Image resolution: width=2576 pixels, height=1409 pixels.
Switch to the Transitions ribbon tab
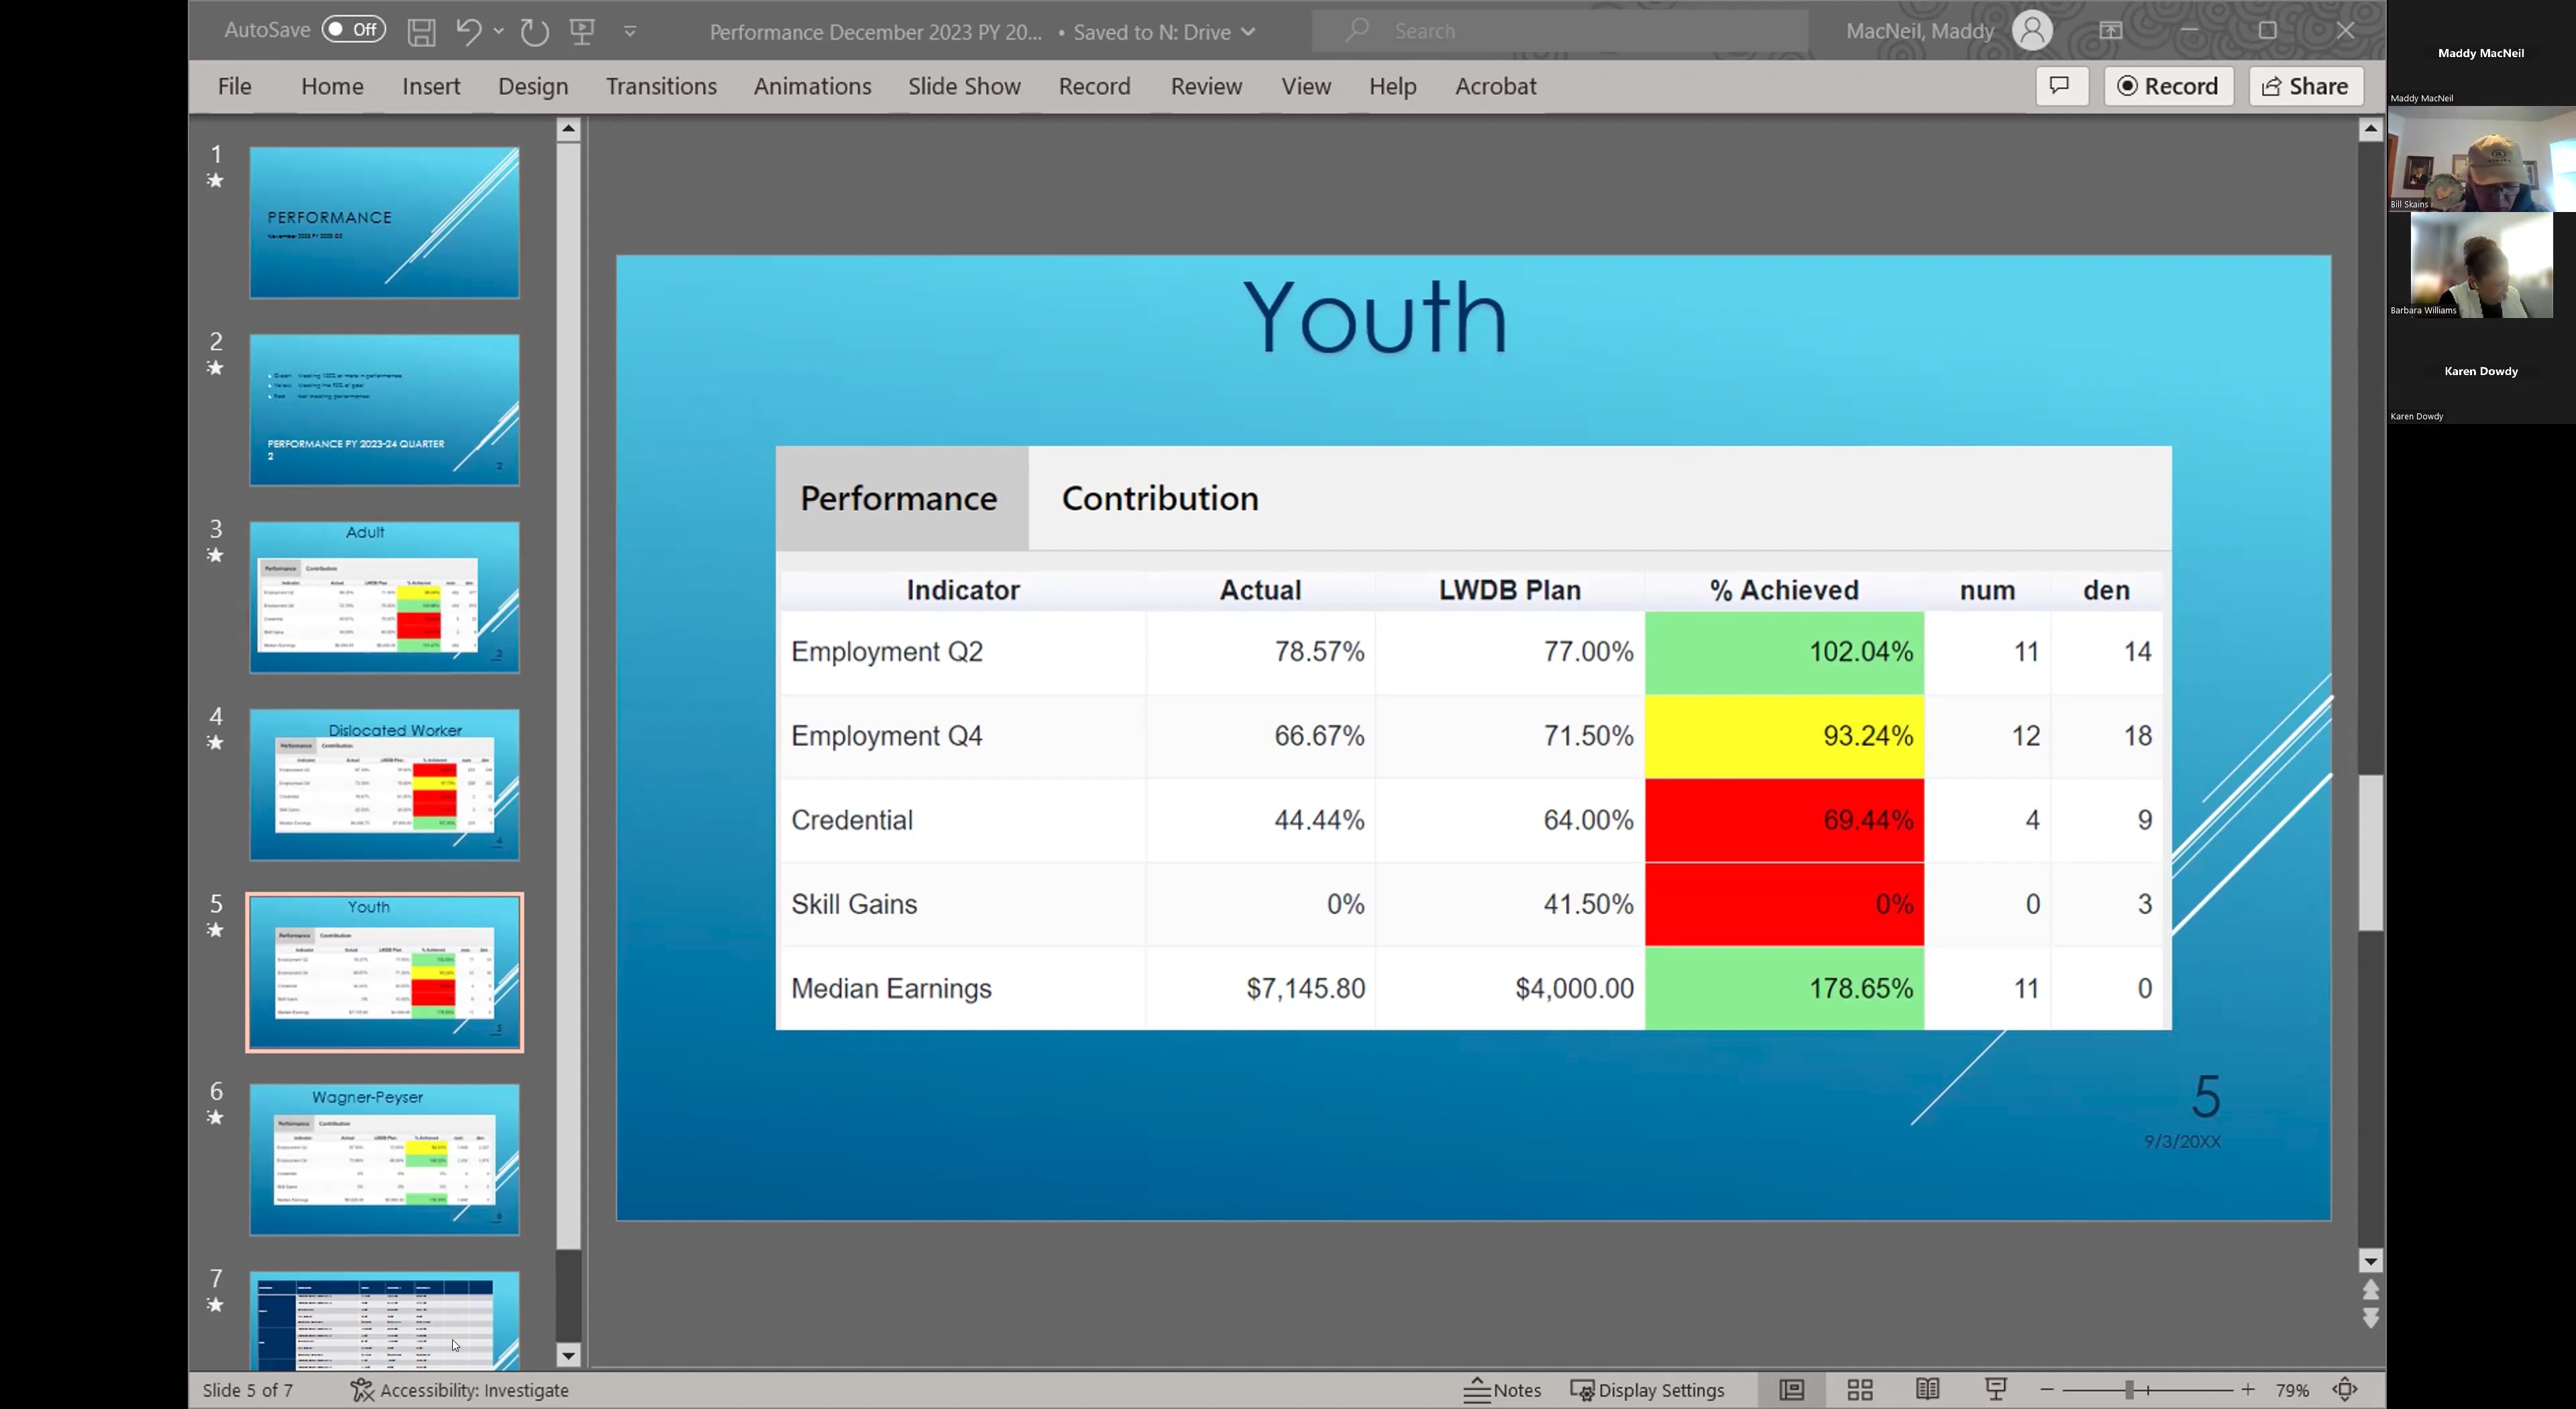point(661,86)
